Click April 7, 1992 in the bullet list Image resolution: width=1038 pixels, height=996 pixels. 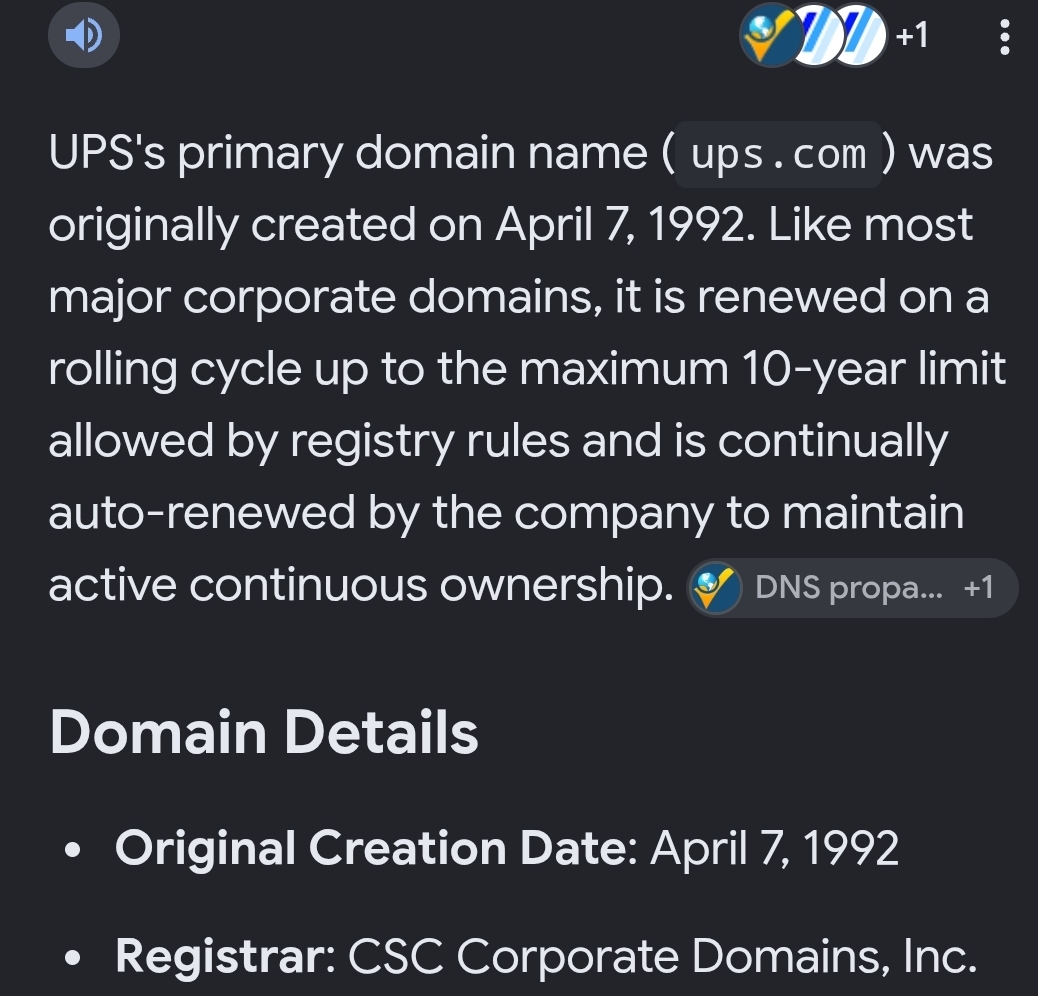click(775, 848)
